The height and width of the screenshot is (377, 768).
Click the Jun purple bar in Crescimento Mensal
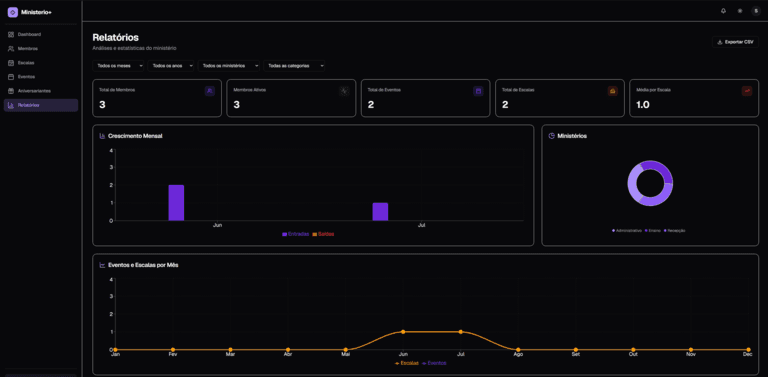click(176, 203)
